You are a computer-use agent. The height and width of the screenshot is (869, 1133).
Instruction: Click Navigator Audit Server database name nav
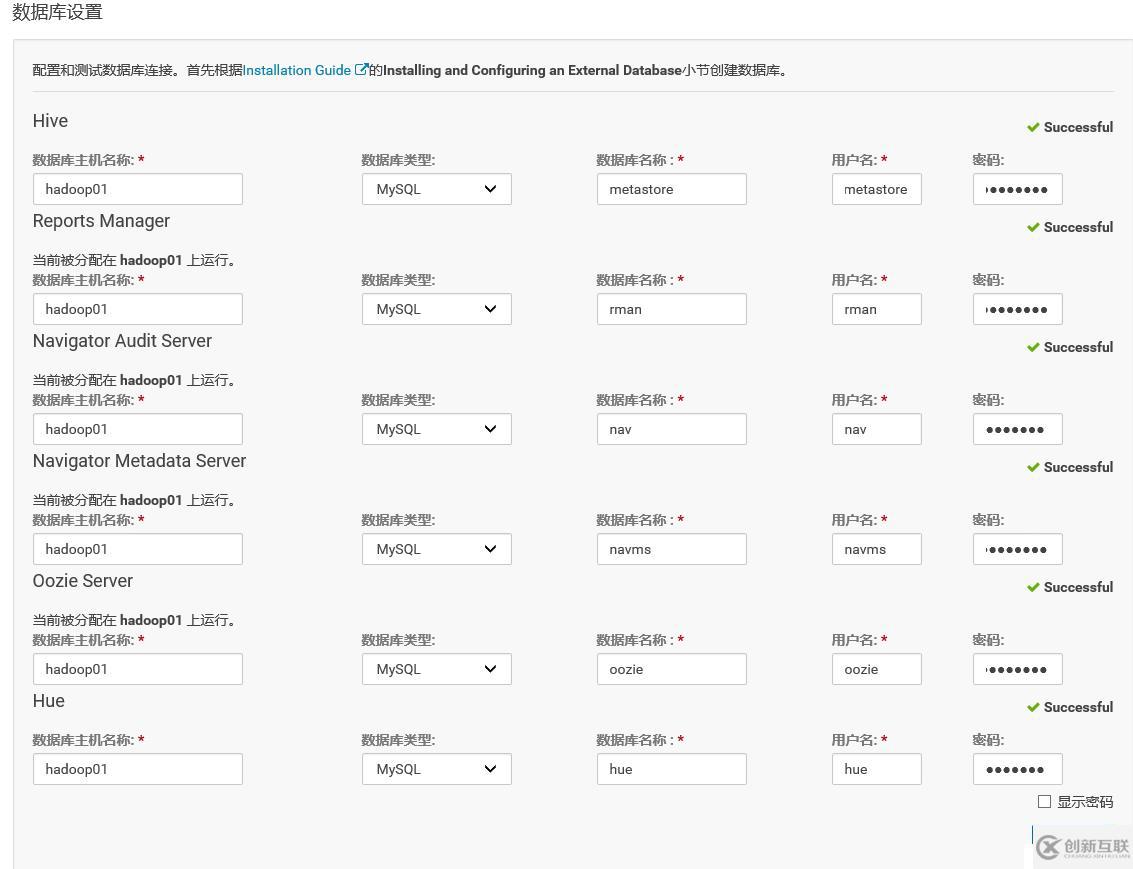click(x=672, y=429)
